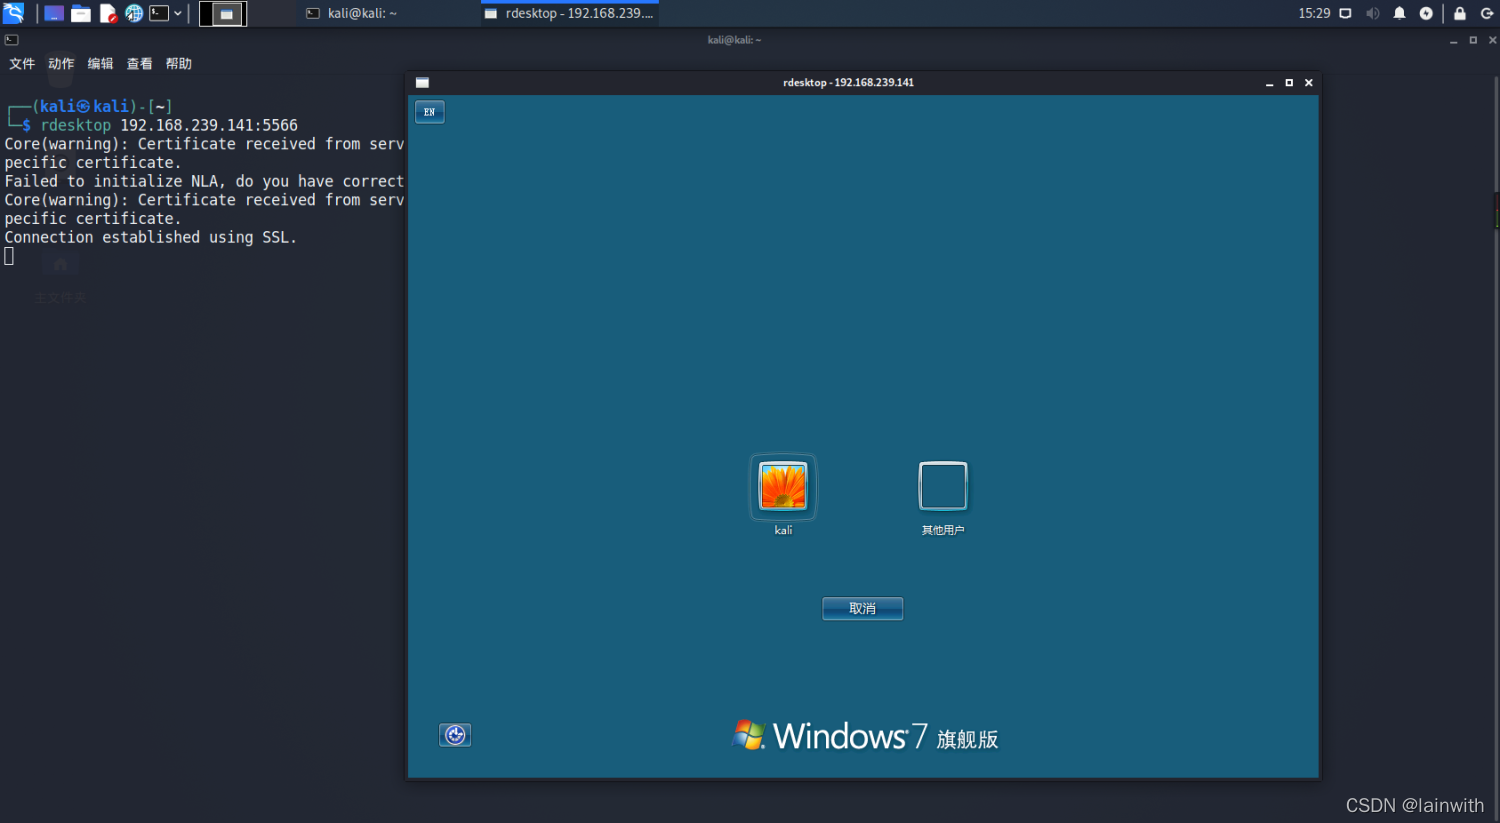Switch to rdesktop taskbar item

(x=569, y=14)
